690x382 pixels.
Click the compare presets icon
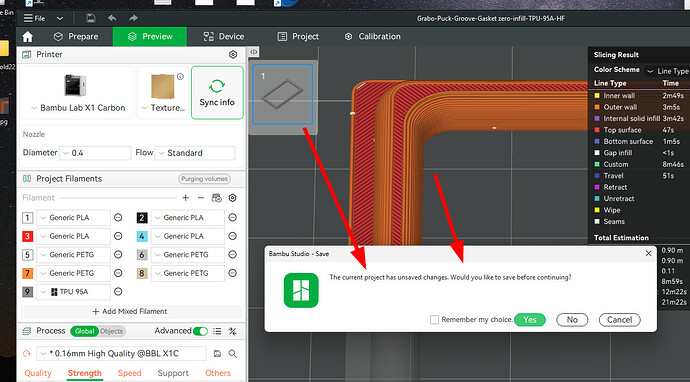[x=233, y=331]
